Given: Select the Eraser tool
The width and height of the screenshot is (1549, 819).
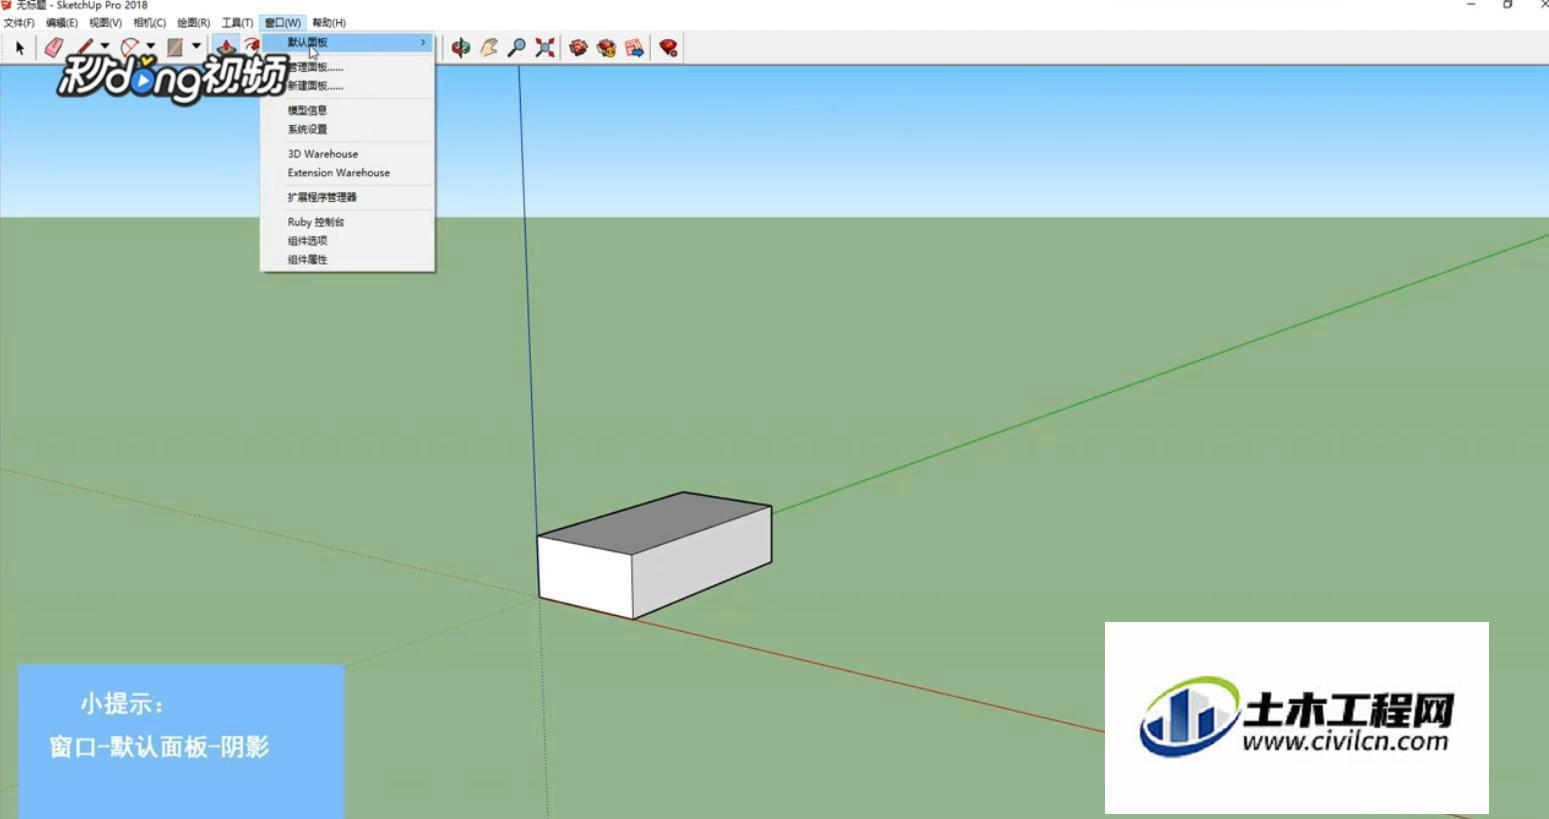Looking at the screenshot, I should coord(53,47).
